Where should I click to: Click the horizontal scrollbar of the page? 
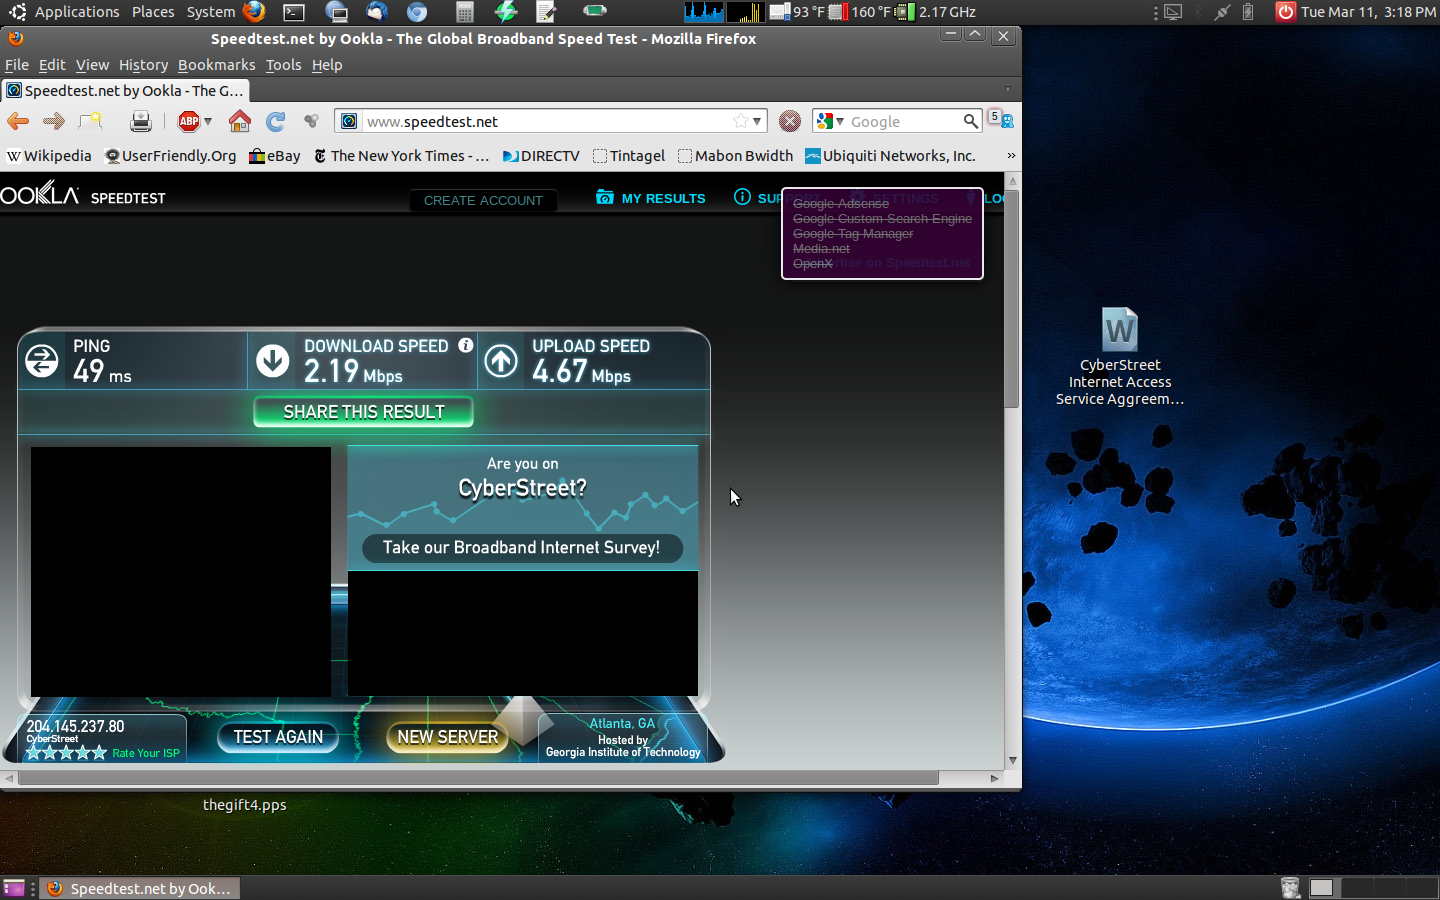(x=478, y=778)
